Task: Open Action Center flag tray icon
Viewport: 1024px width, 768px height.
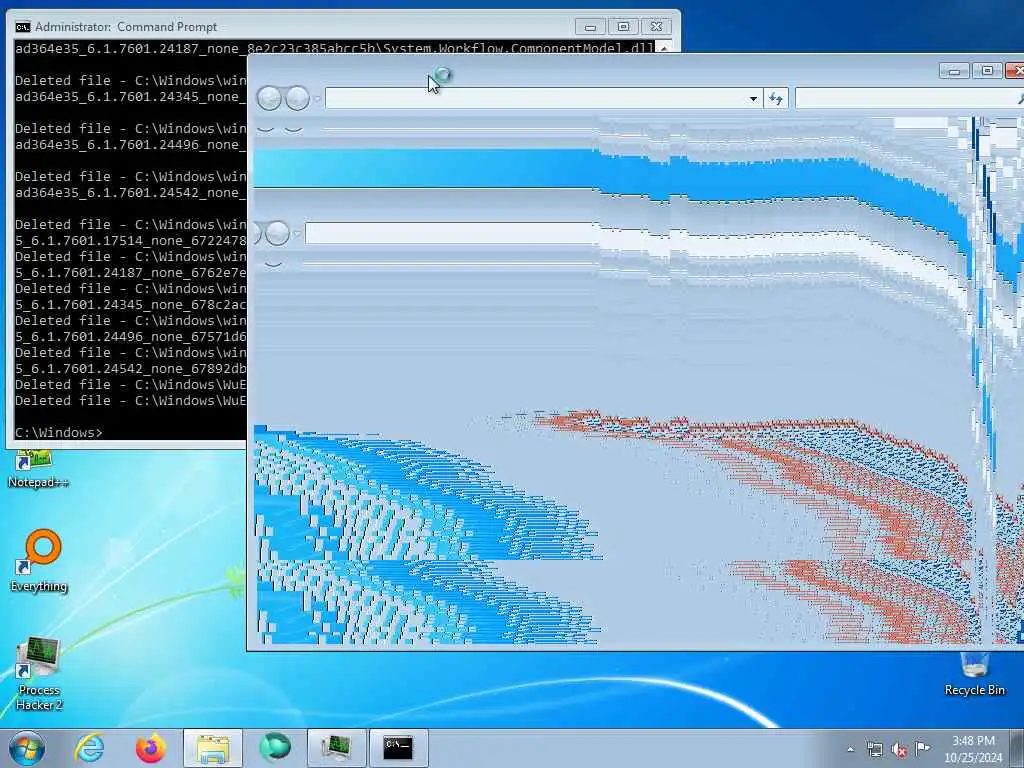Action: 922,748
